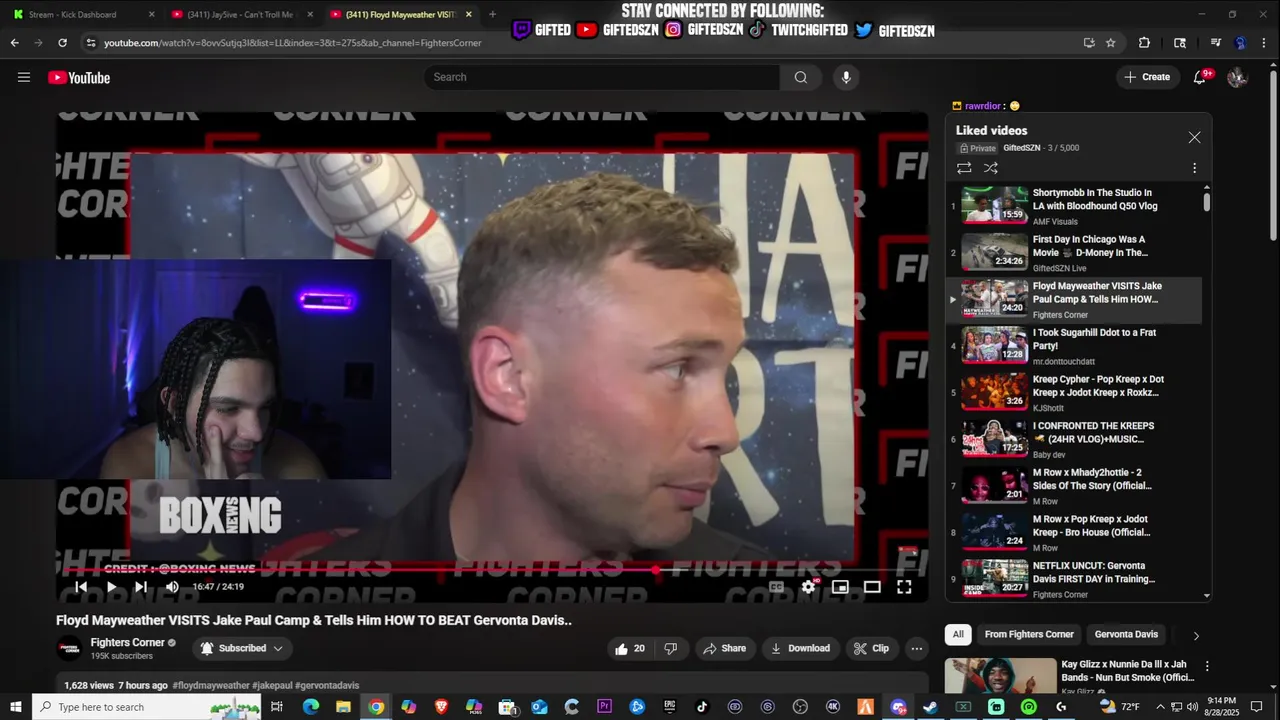Enter full screen video mode
The width and height of the screenshot is (1280, 720).
click(904, 587)
